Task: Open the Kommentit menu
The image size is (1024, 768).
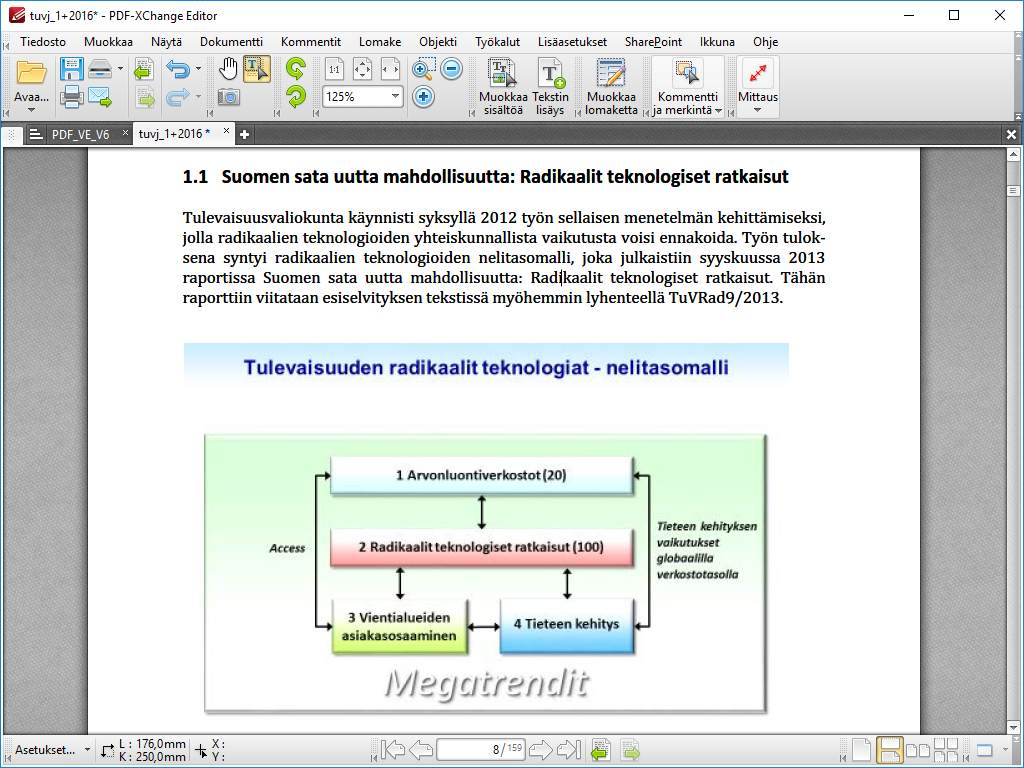Action: point(311,42)
